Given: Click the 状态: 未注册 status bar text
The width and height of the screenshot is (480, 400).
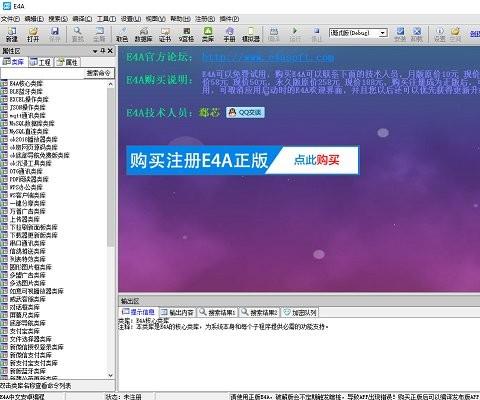Looking at the screenshot, I should (x=123, y=397).
